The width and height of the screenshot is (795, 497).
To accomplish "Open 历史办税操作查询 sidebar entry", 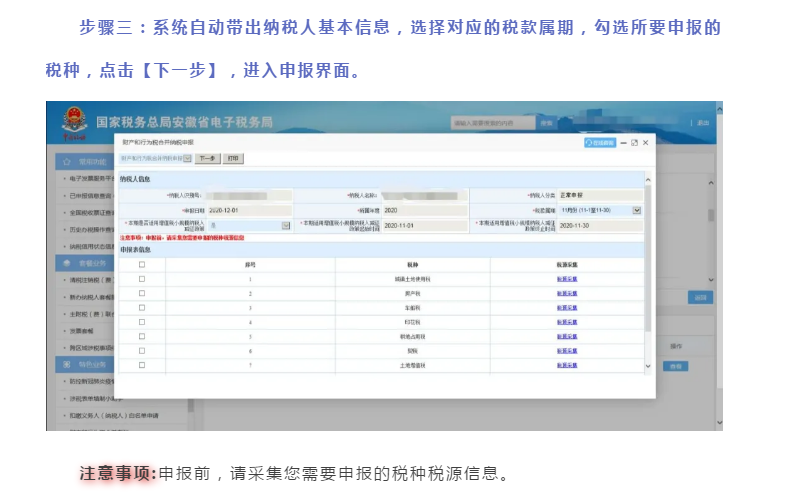I will [90, 230].
